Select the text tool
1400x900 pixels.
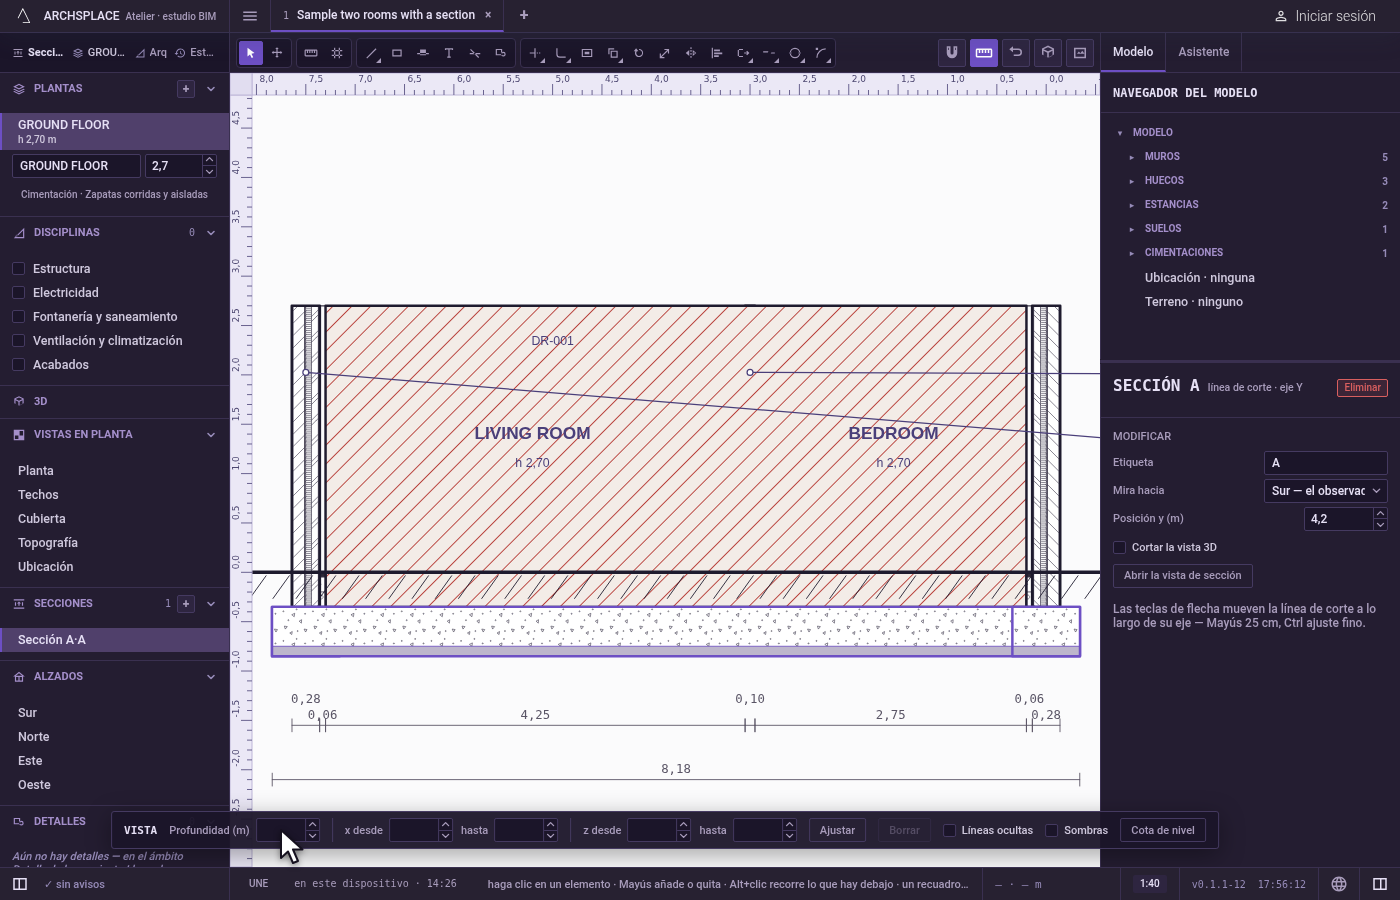pyautogui.click(x=449, y=53)
